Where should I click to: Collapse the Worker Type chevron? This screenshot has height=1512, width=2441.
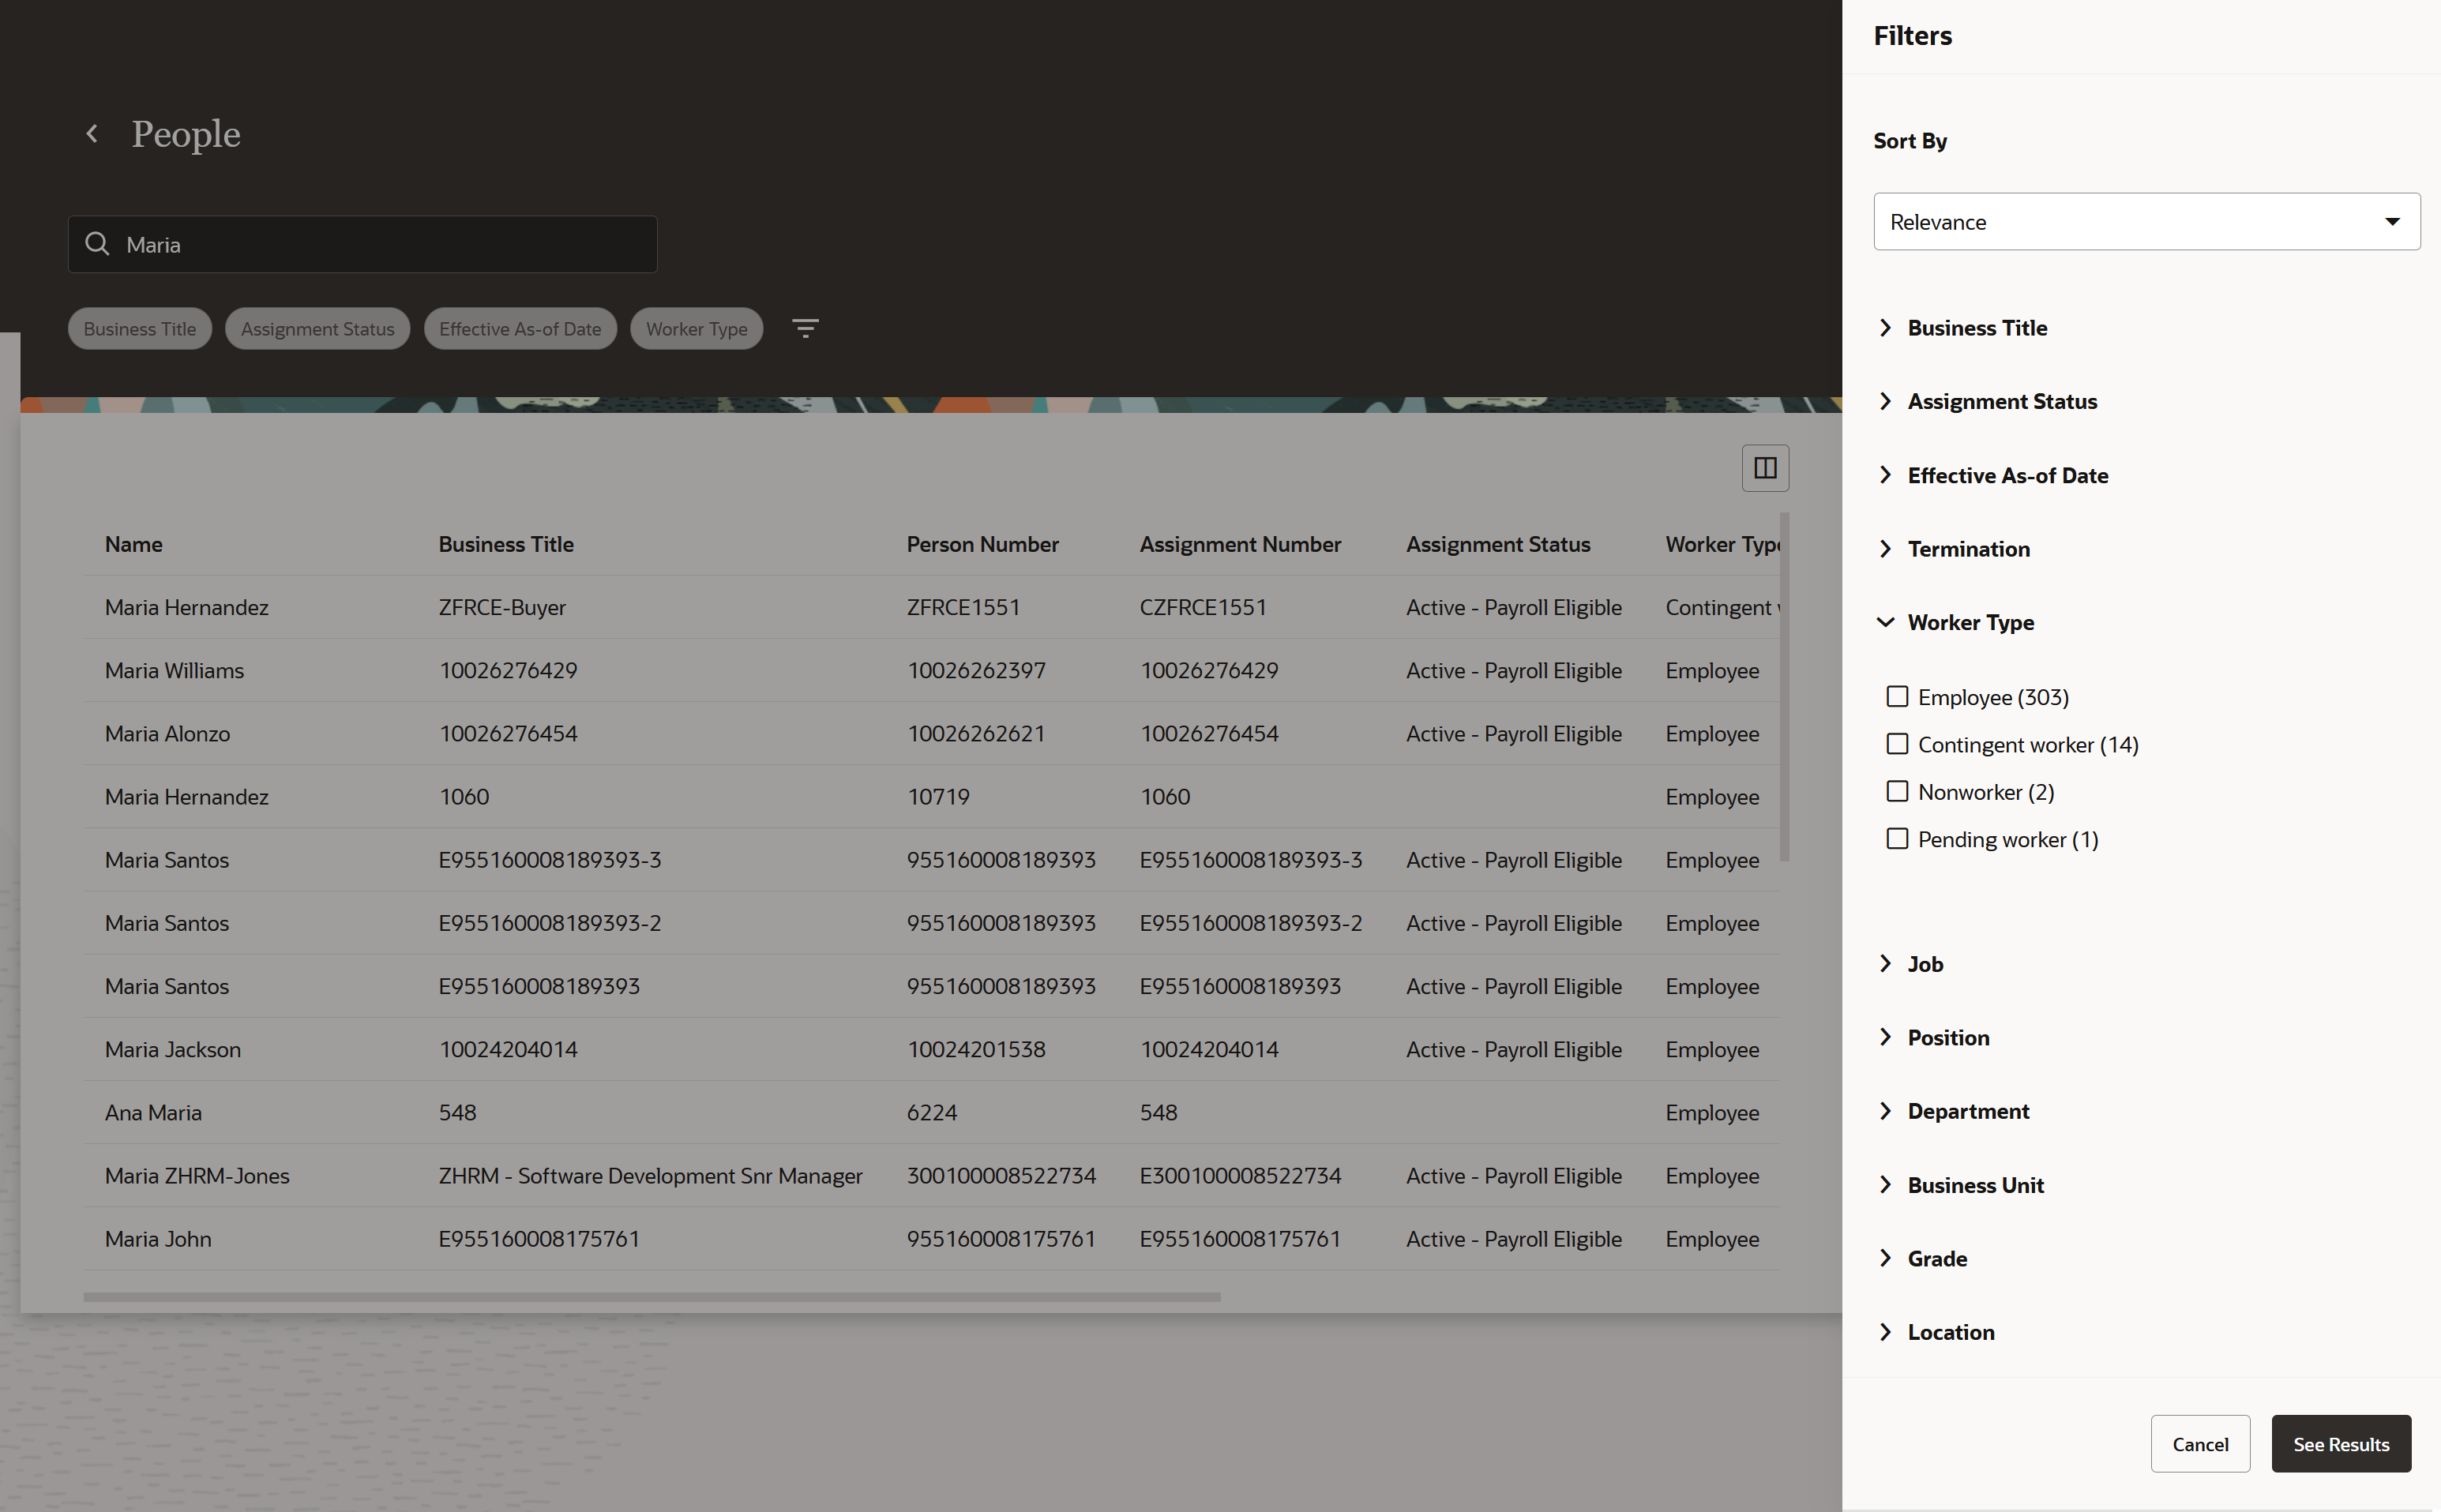1885,622
